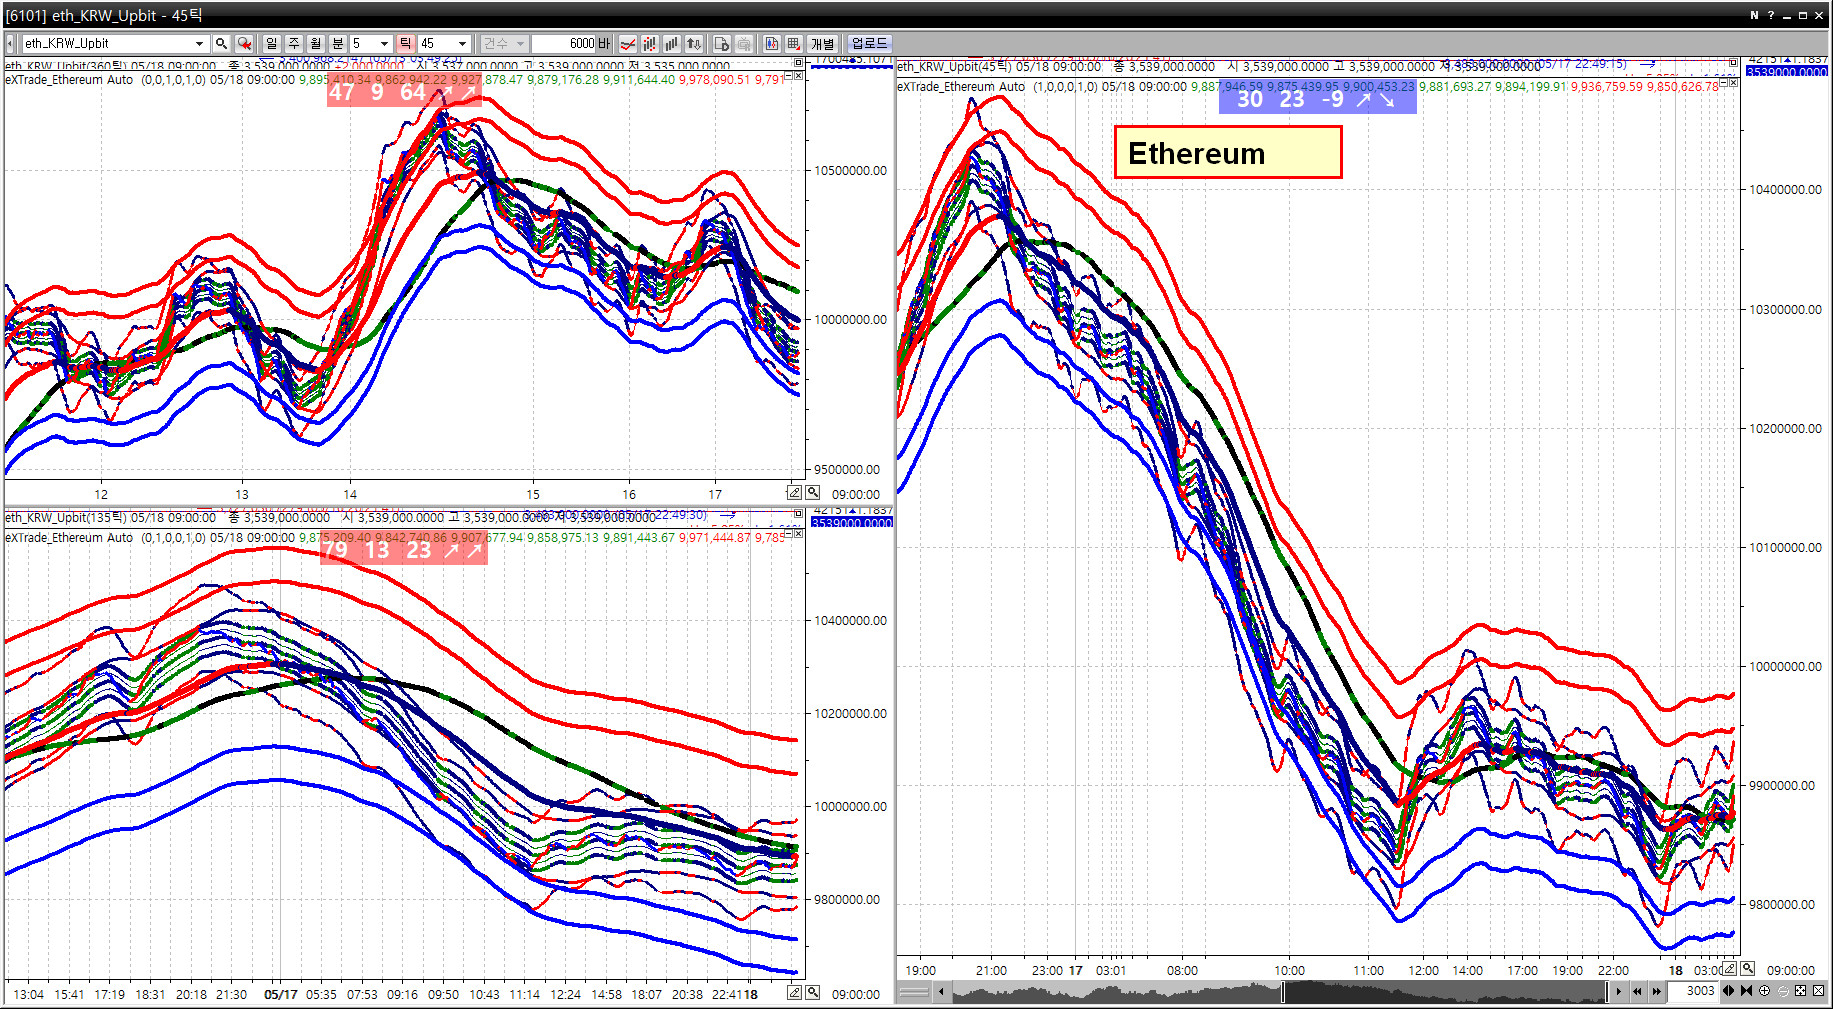Screen dimensions: 1833x1009
Task: Click the up-down arrows toolbar icon
Action: tap(694, 43)
